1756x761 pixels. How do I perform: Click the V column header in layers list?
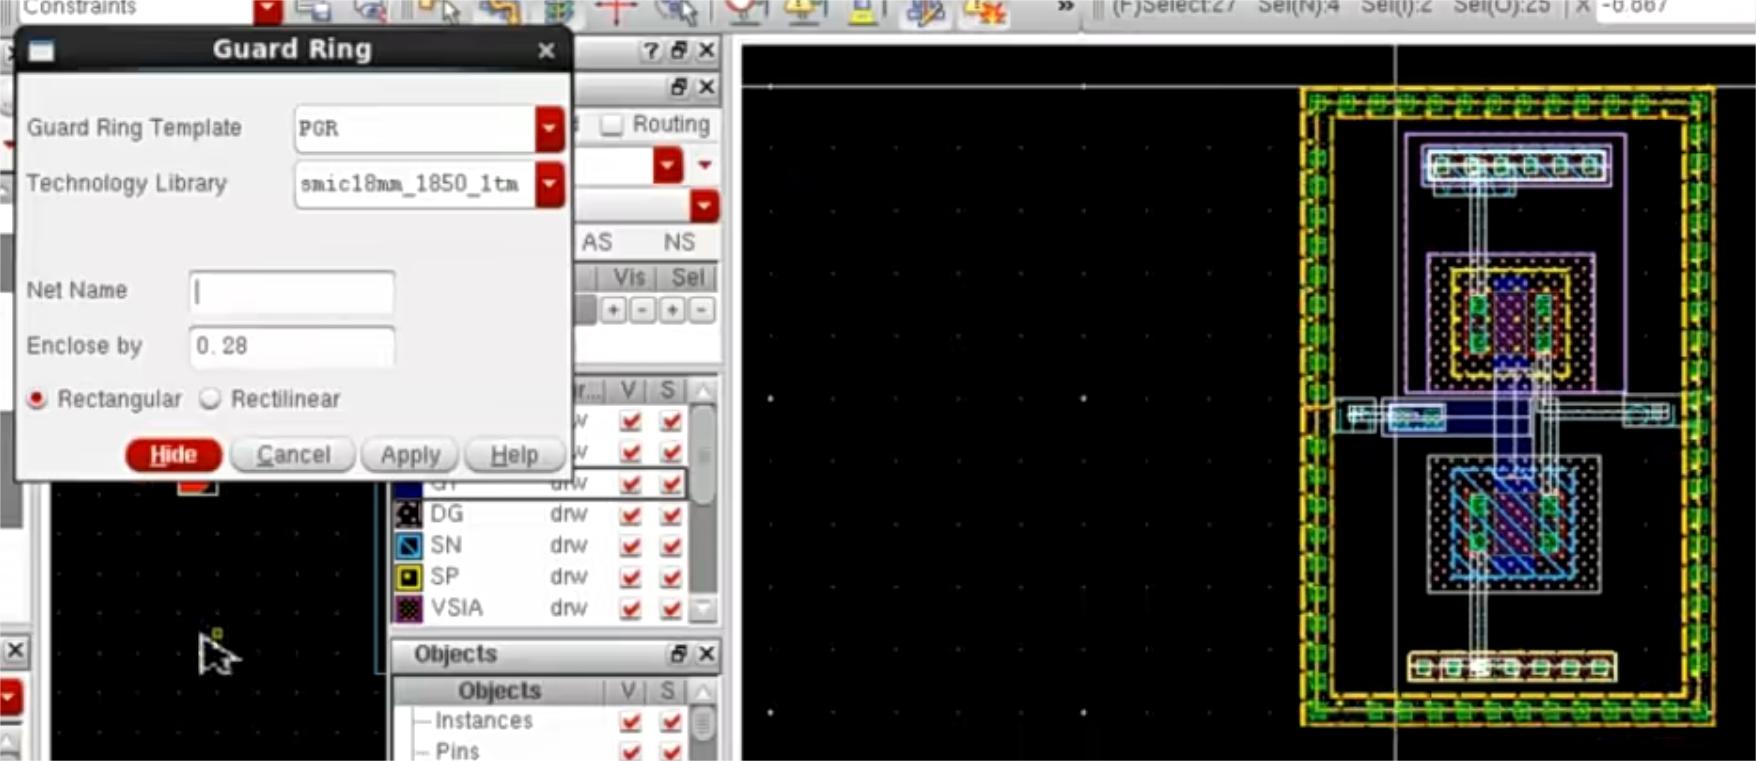point(628,390)
